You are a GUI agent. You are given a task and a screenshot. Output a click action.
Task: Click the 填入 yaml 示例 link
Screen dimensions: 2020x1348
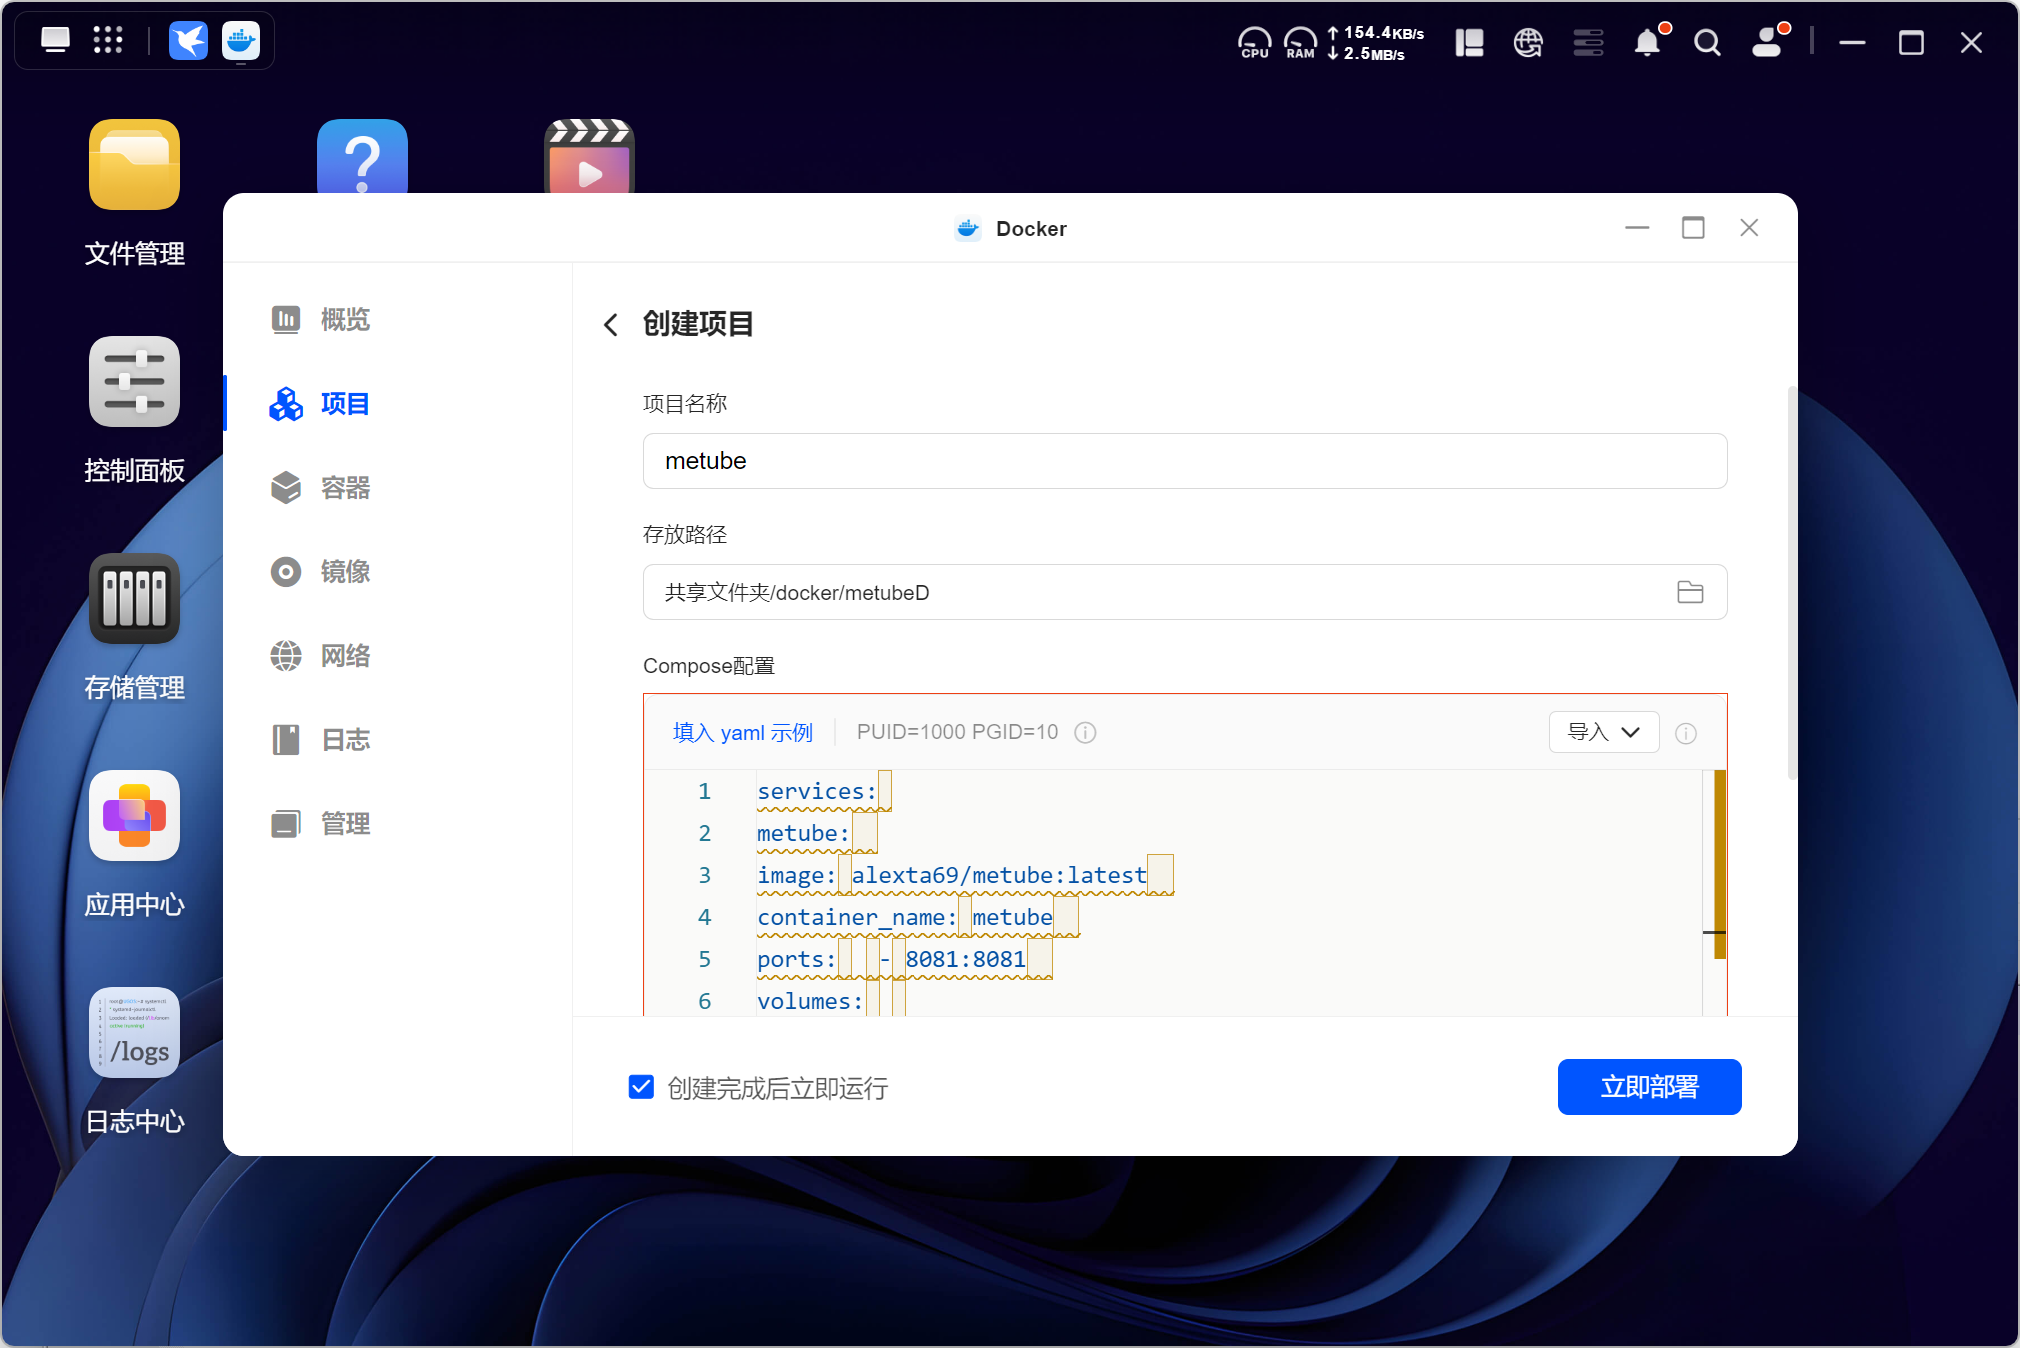pyautogui.click(x=742, y=733)
